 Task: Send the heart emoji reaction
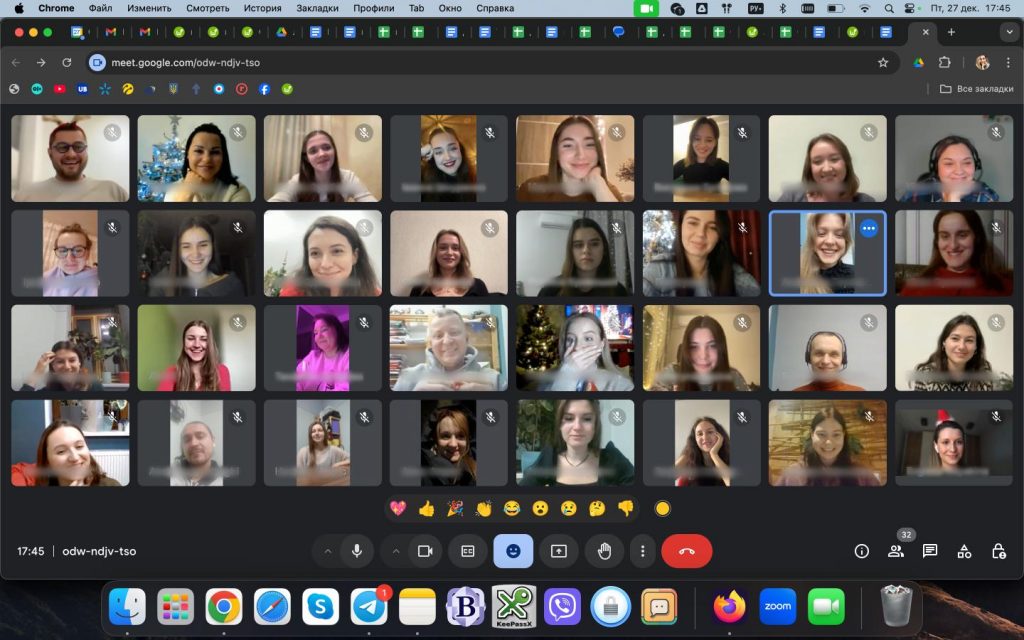point(398,508)
